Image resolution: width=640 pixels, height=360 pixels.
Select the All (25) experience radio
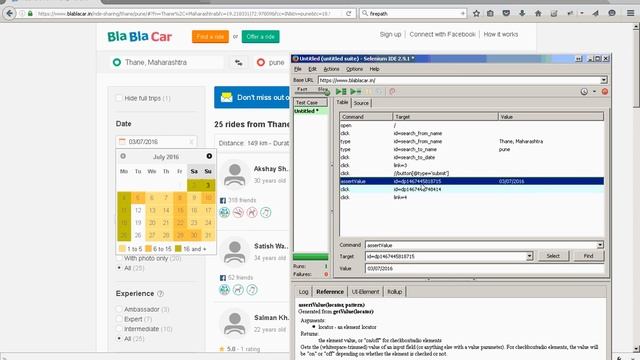[x=119, y=339]
